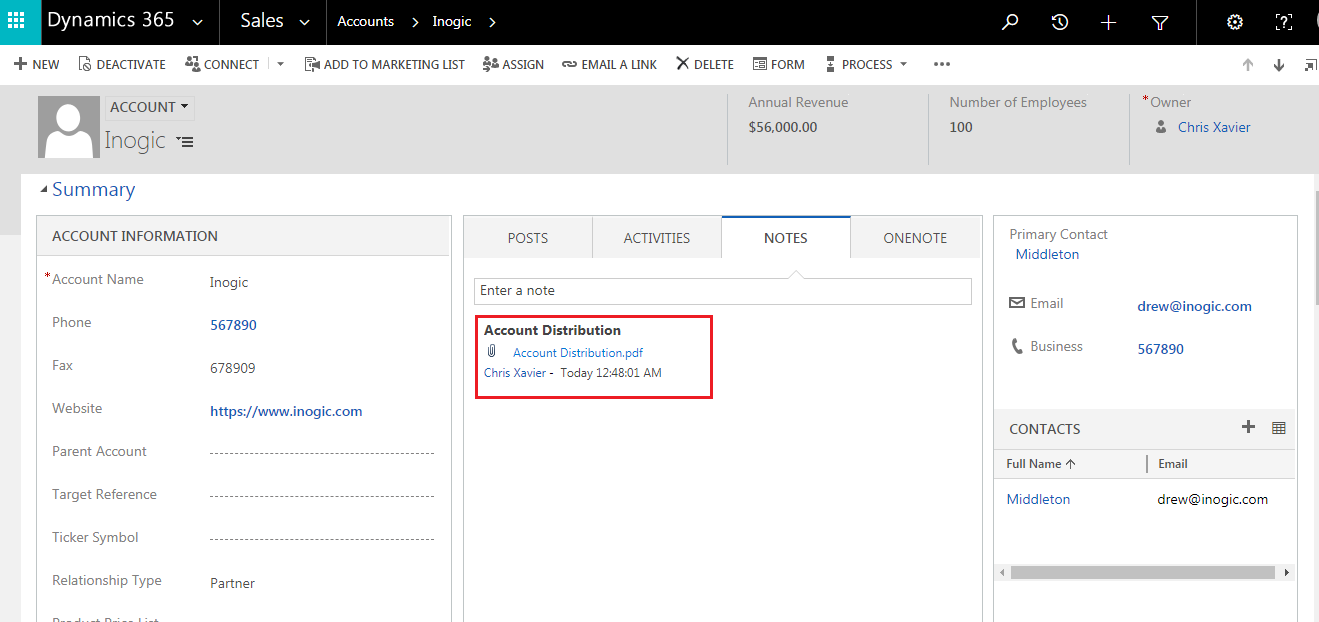Click the Enter a note field
This screenshot has width=1319, height=622.
(723, 291)
